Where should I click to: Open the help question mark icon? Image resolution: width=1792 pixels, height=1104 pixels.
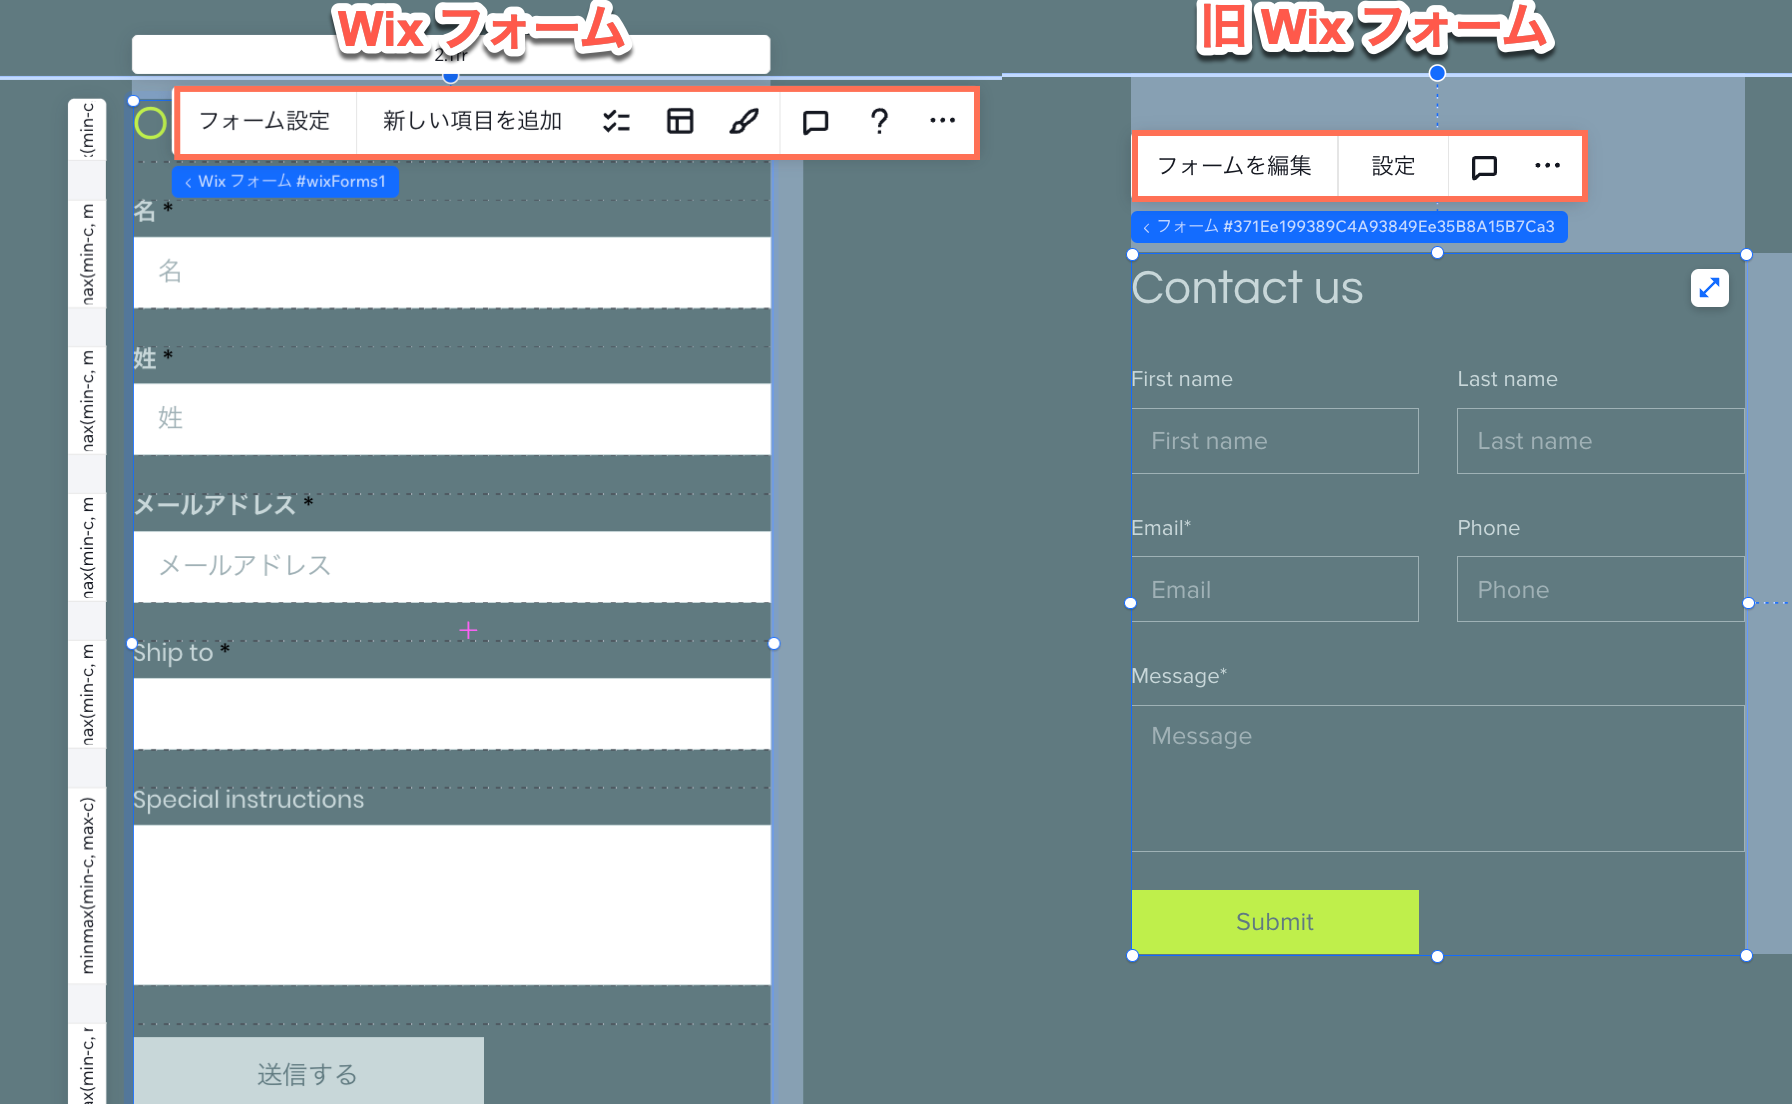pyautogui.click(x=879, y=121)
